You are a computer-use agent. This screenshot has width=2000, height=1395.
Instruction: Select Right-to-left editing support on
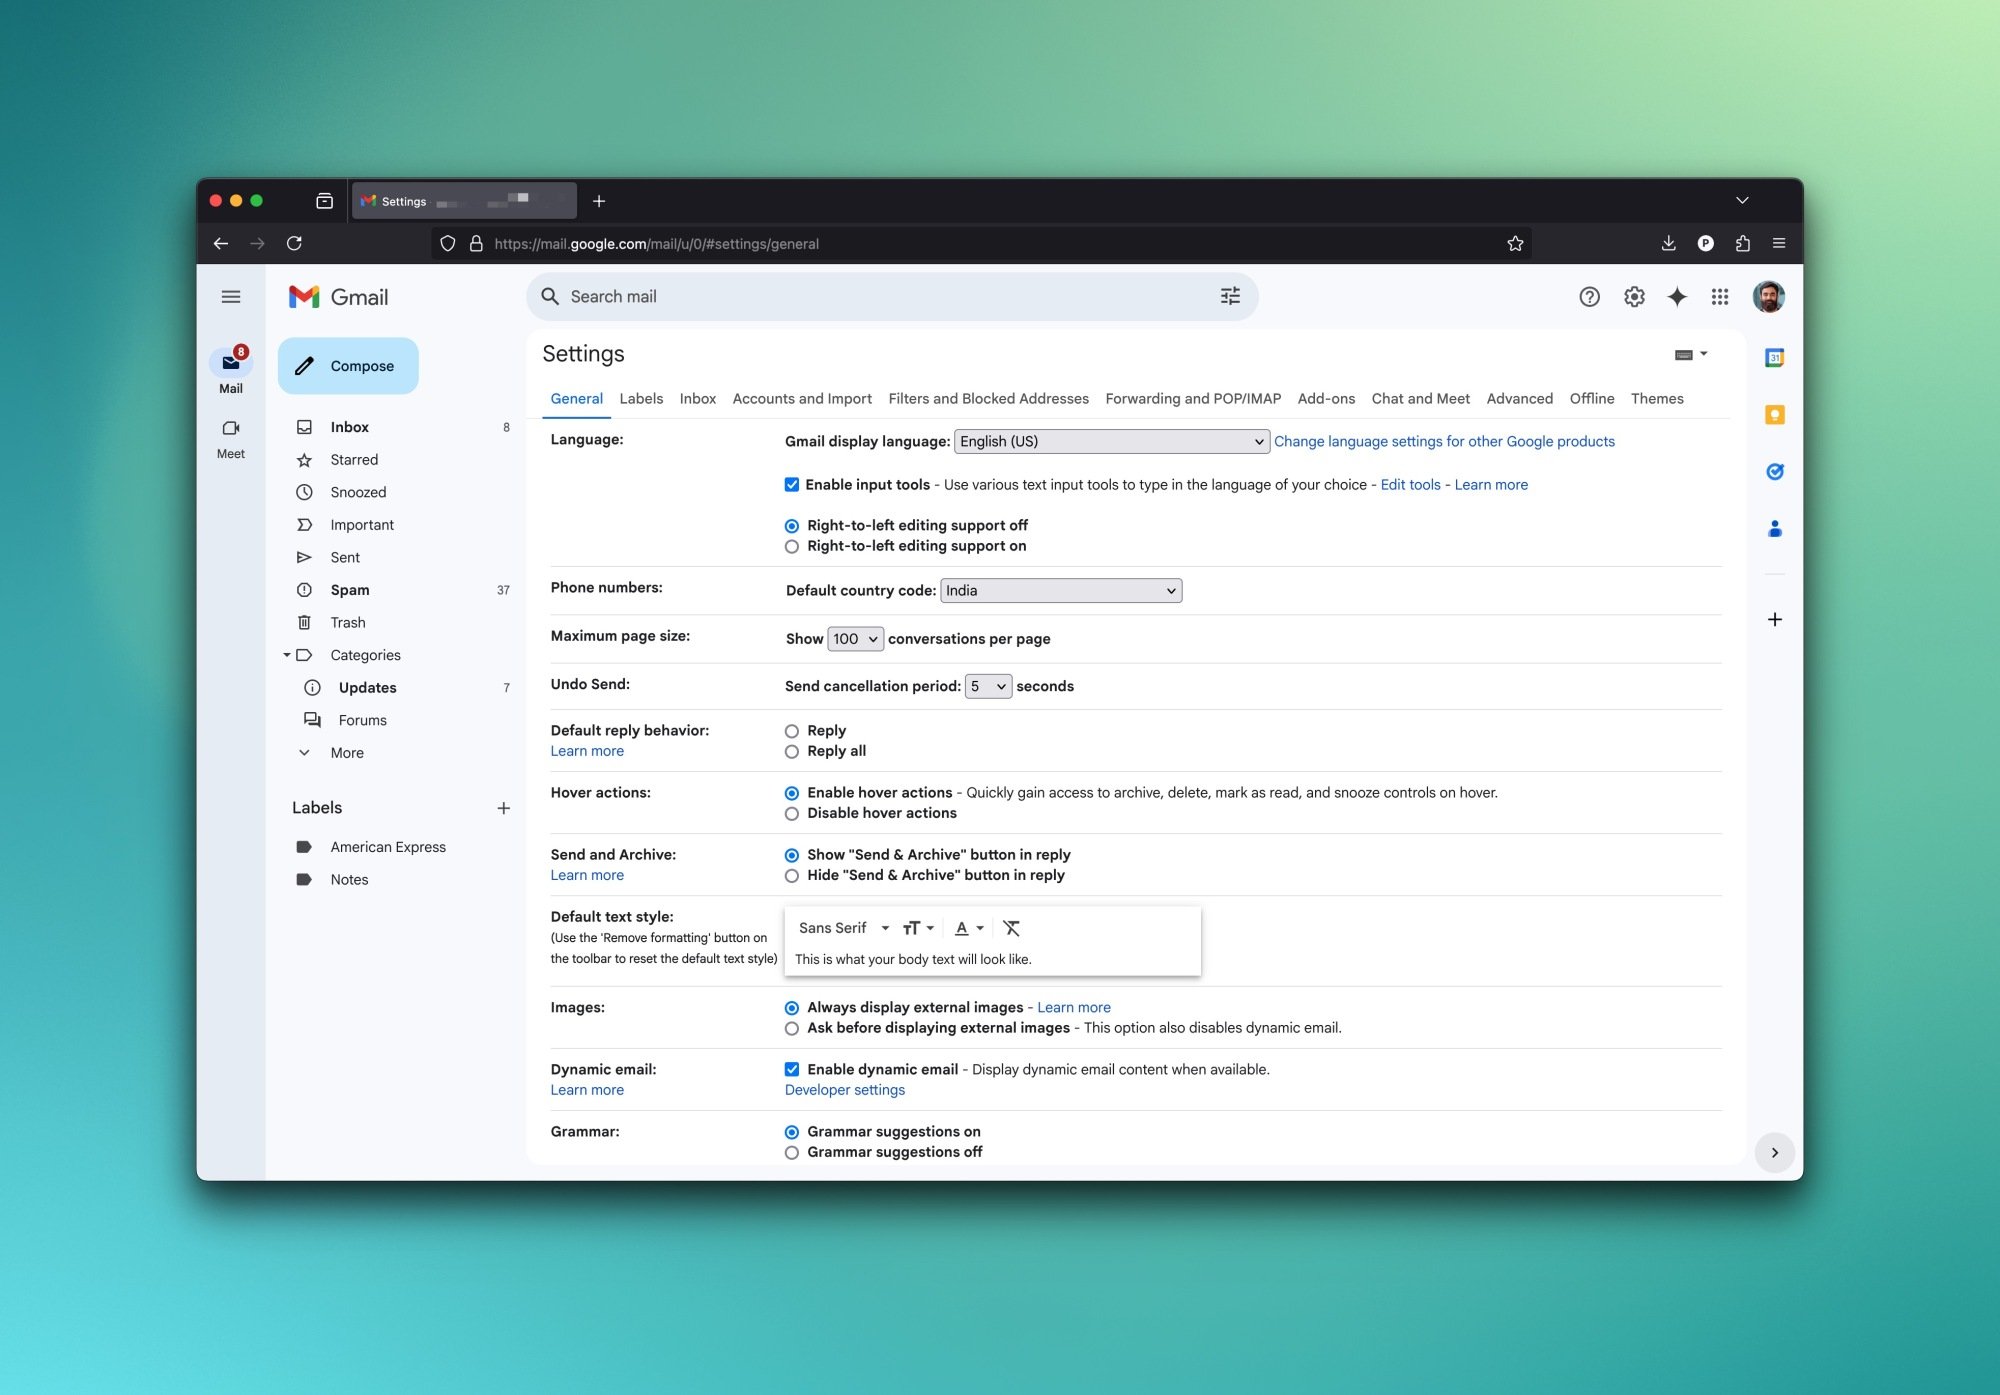792,547
